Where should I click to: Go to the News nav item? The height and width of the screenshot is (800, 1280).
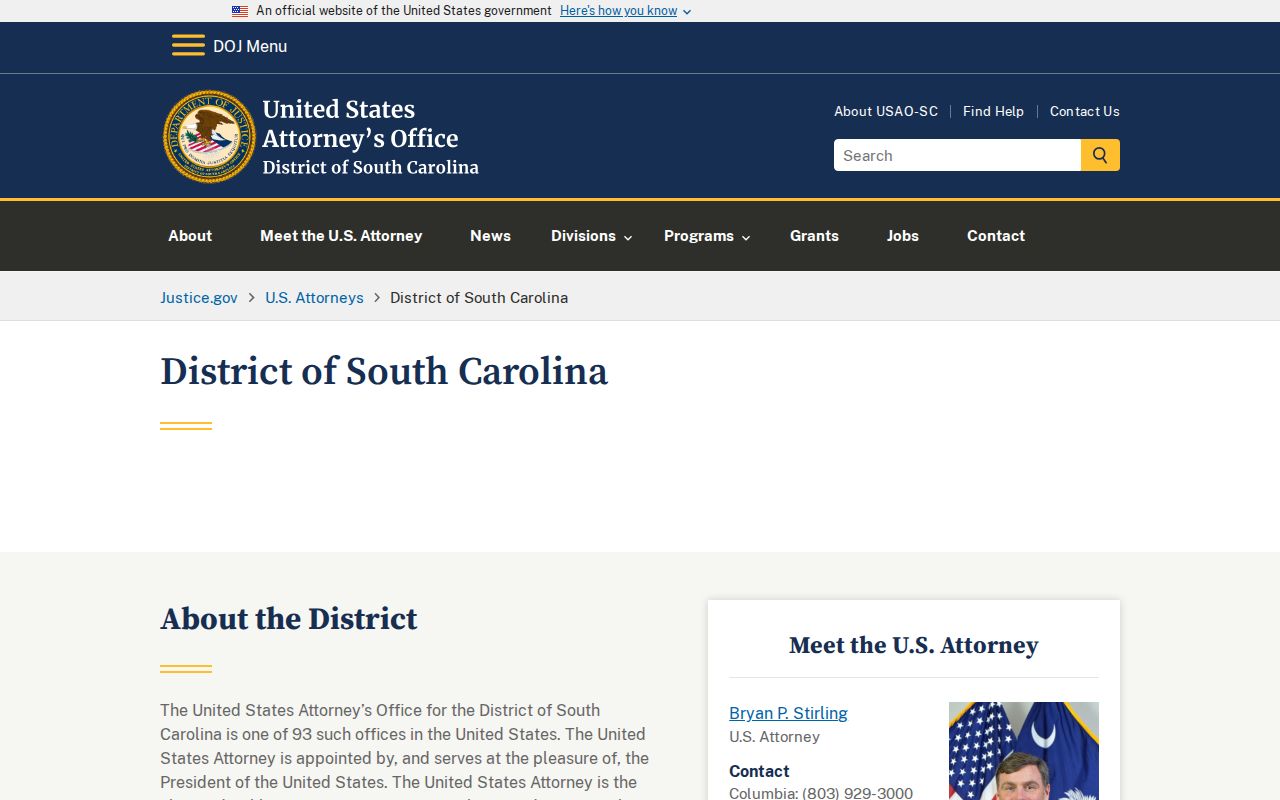490,236
